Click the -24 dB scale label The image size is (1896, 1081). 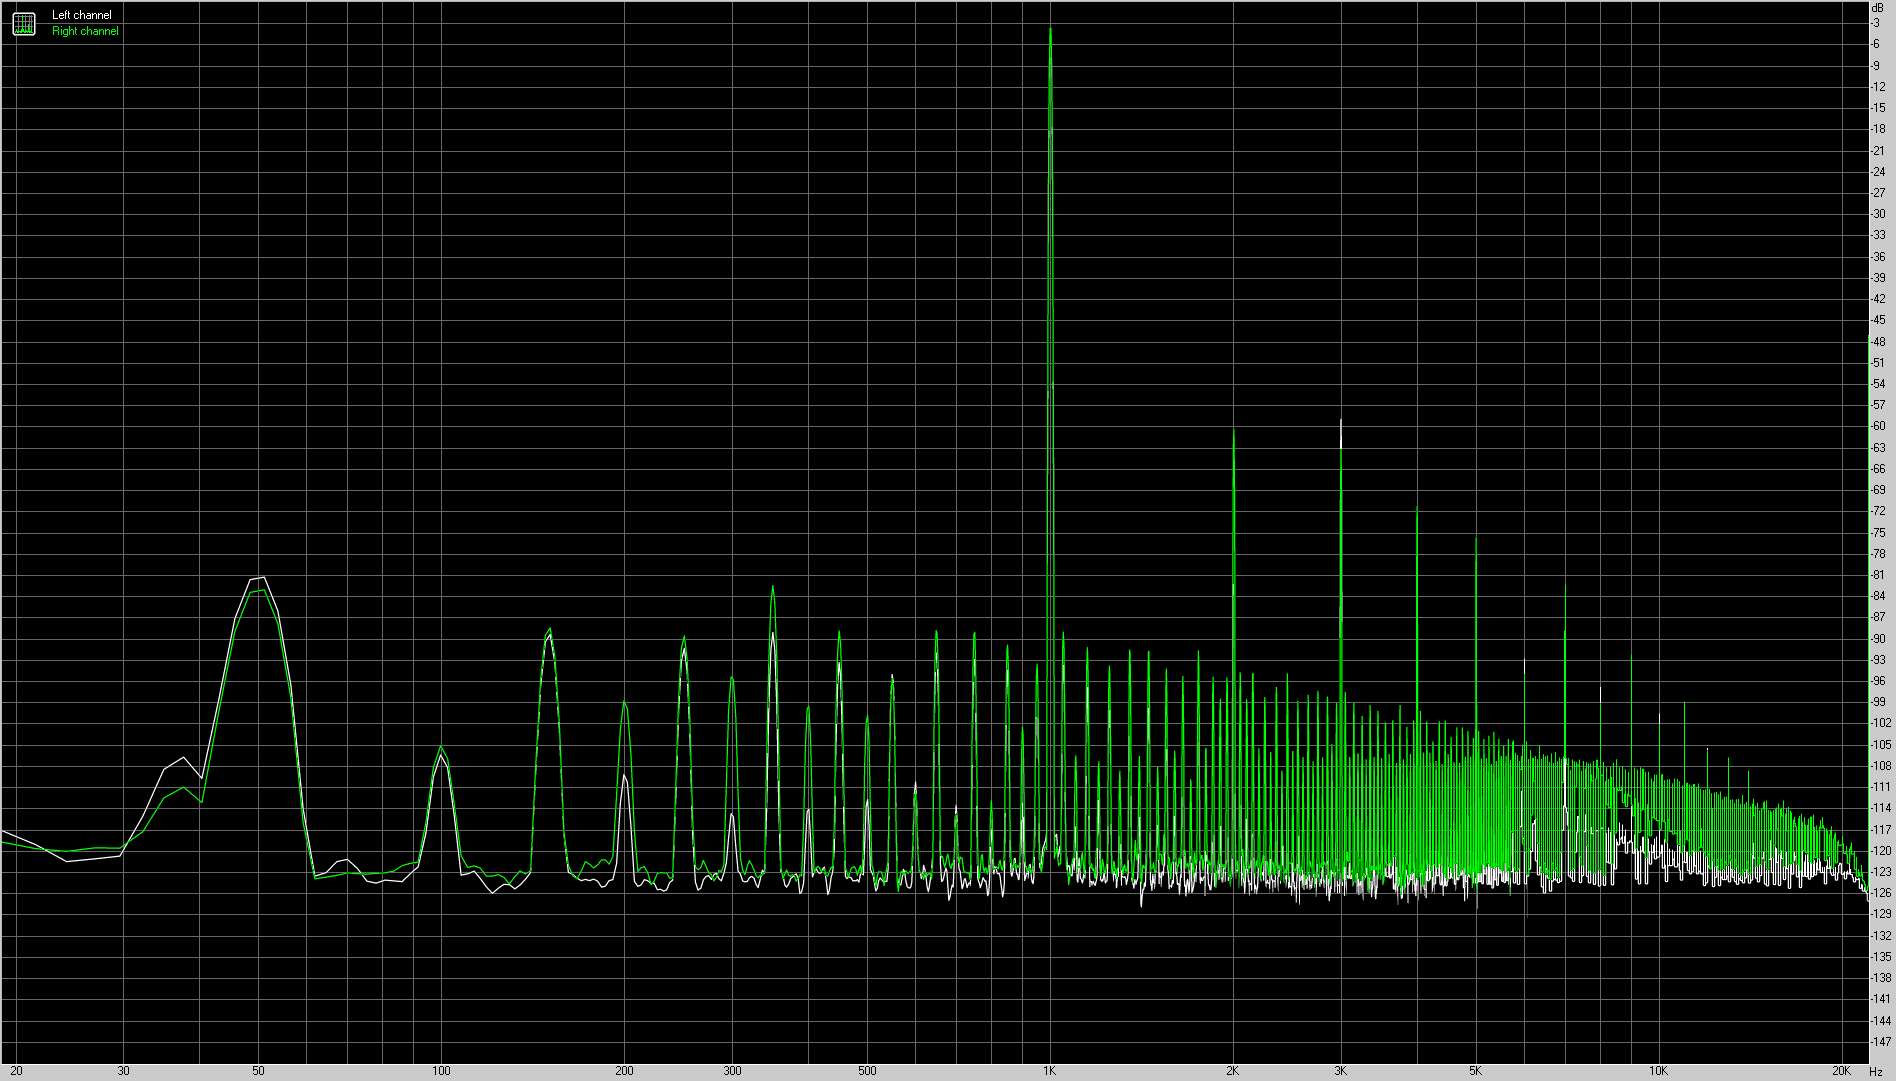point(1879,172)
